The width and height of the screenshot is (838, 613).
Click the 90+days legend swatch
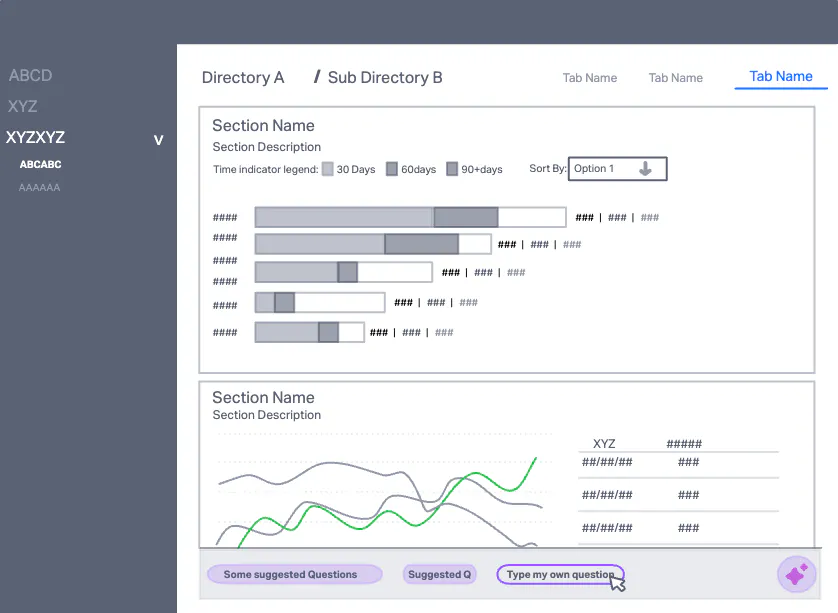click(x=452, y=169)
